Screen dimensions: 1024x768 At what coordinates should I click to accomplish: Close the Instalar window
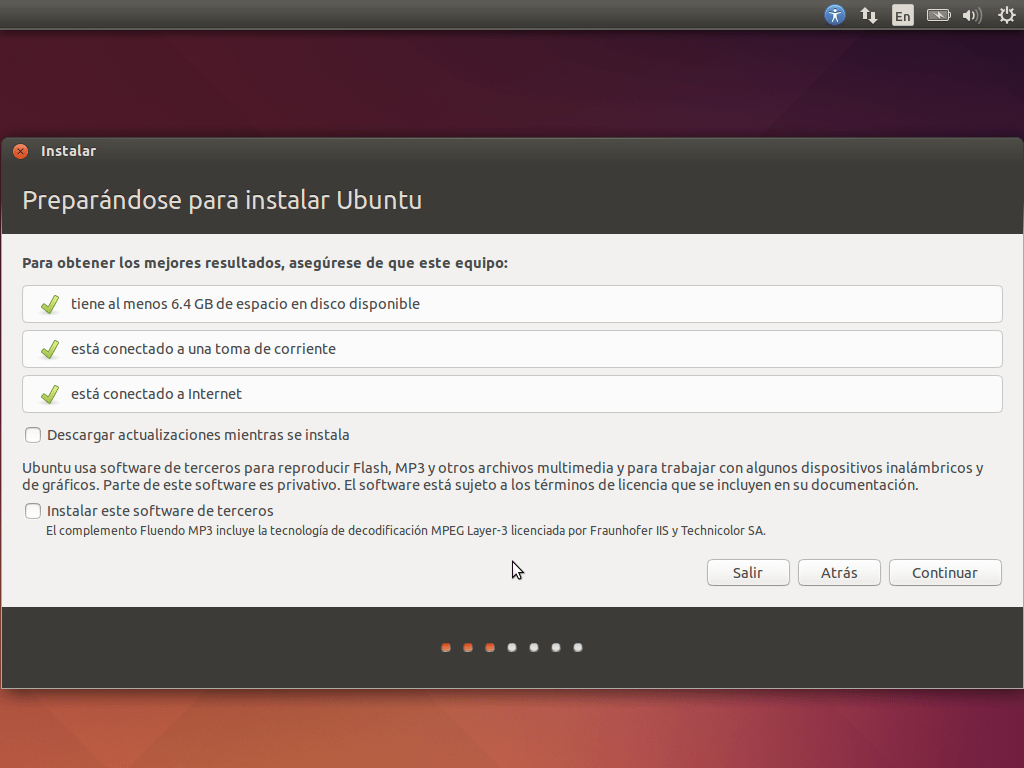[x=20, y=152]
